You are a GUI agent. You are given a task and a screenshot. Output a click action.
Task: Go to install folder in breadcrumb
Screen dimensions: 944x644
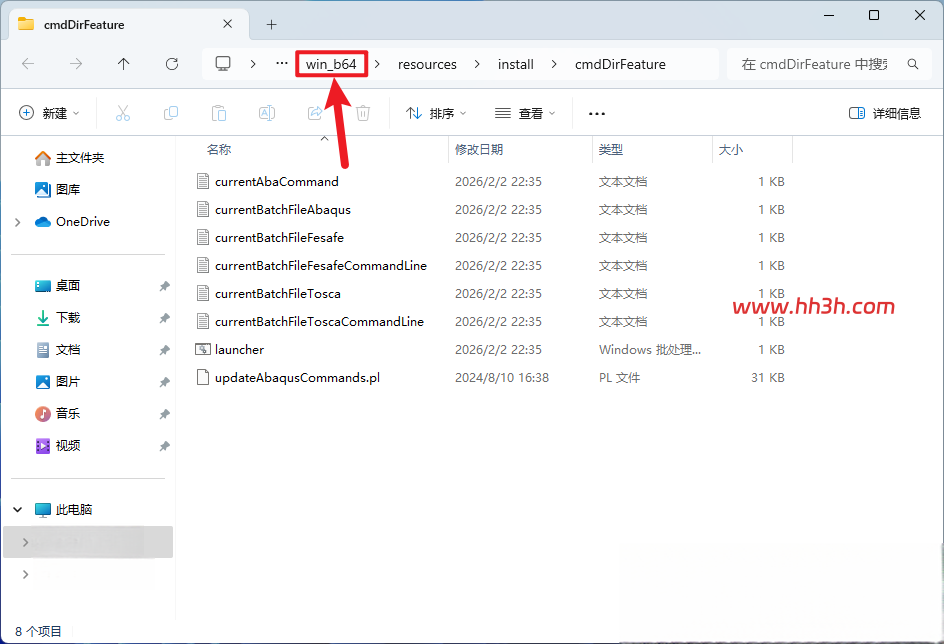(515, 64)
